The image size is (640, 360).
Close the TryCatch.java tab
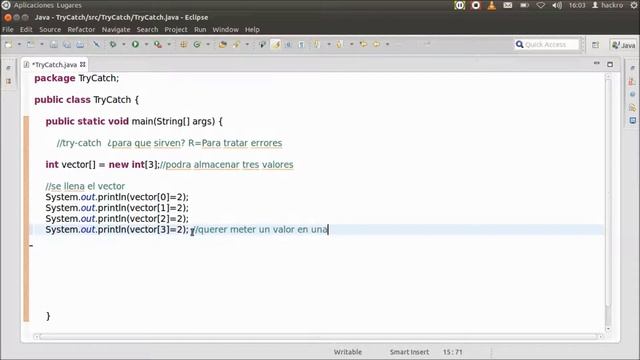pos(83,64)
